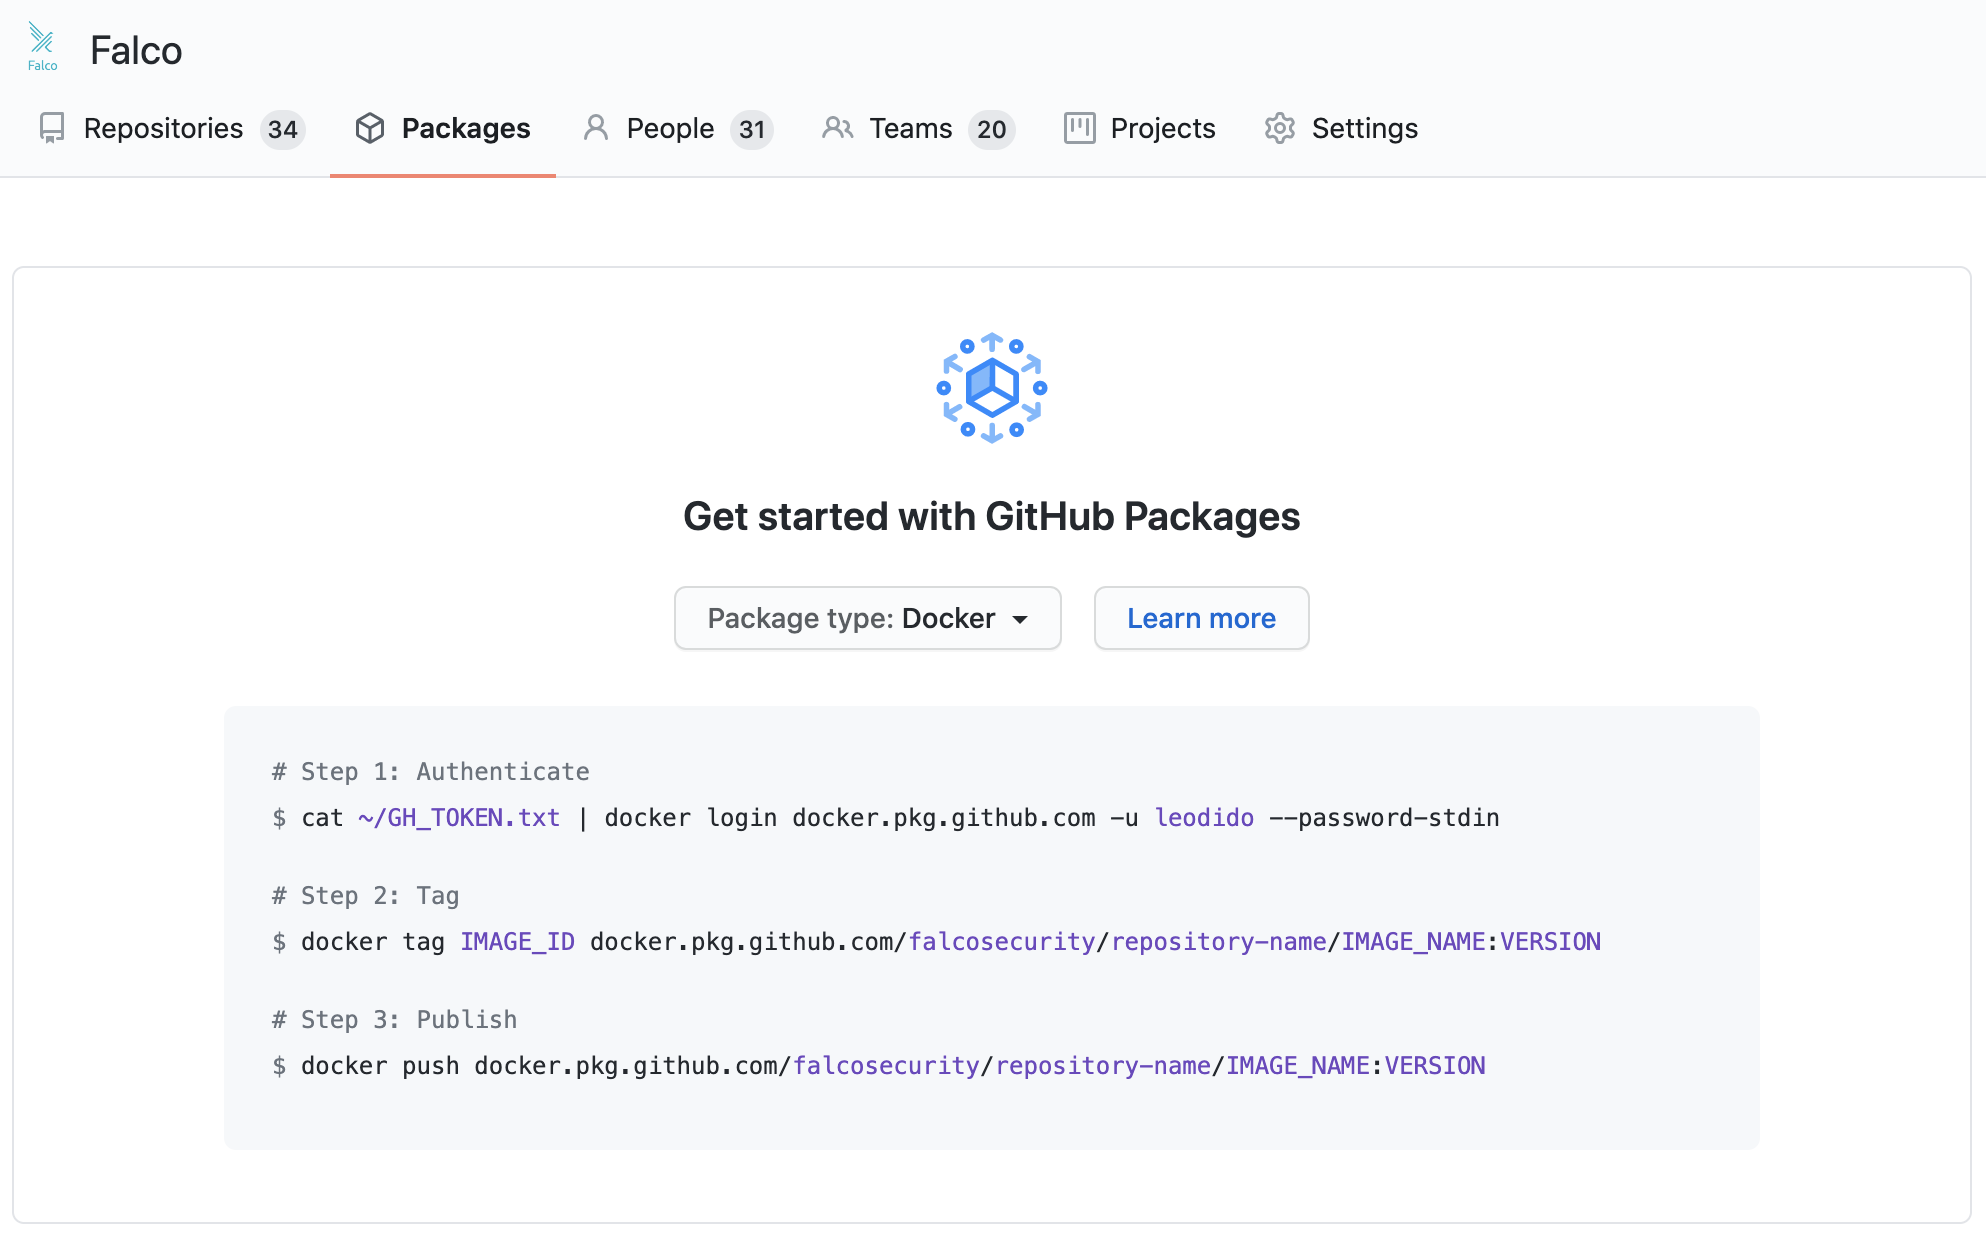The height and width of the screenshot is (1244, 1986).
Task: Open the Package type Docker dropdown
Action: click(866, 618)
